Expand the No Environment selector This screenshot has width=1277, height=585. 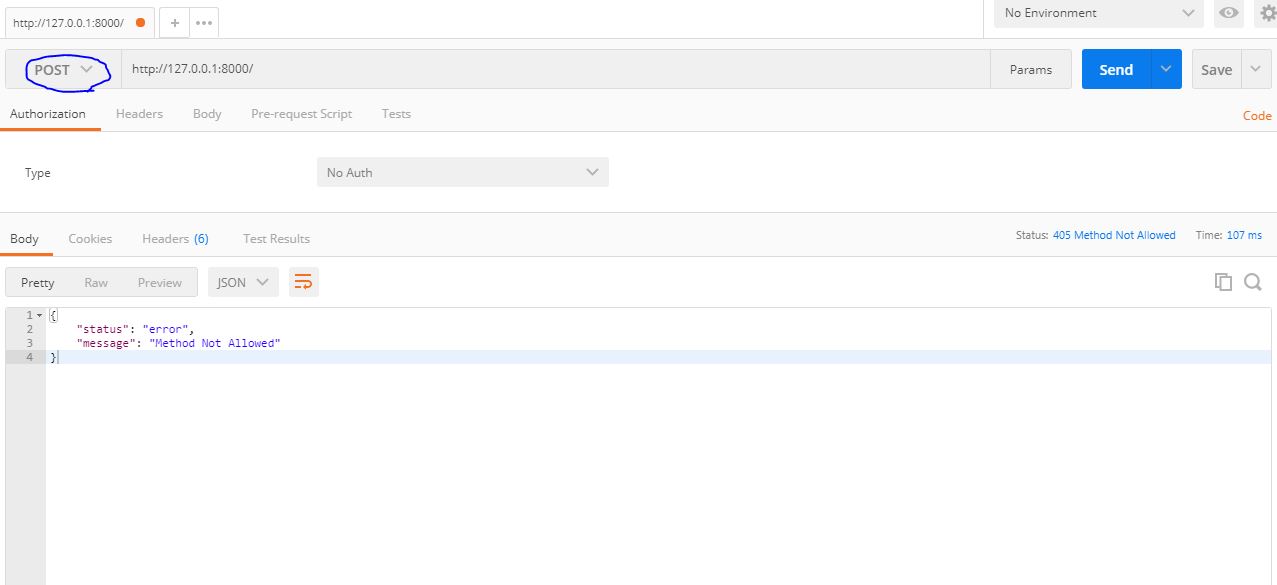[1098, 13]
